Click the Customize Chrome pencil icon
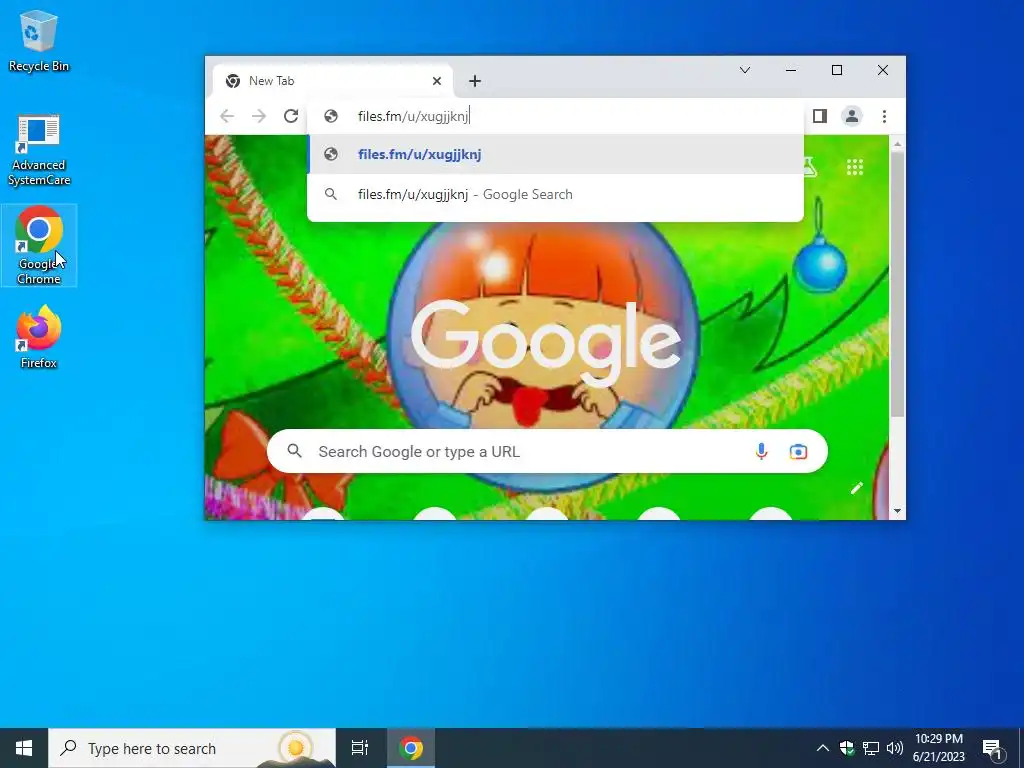 point(856,488)
